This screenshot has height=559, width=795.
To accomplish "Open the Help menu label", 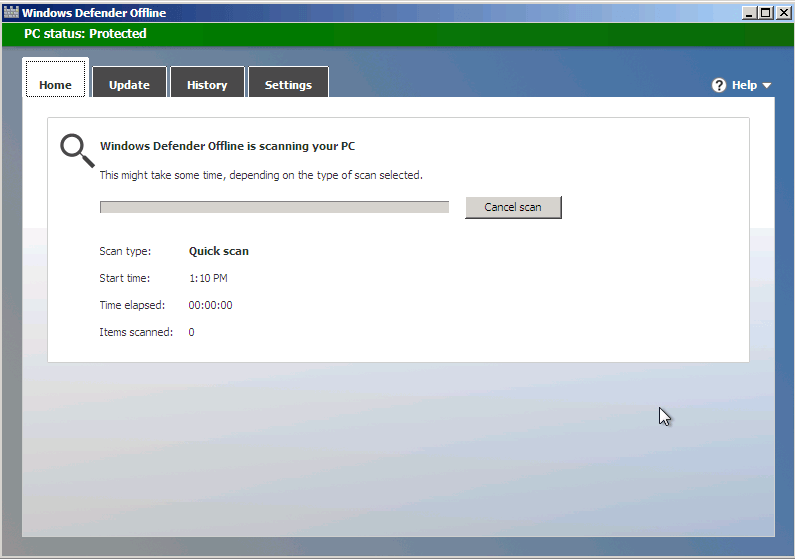I will point(744,85).
